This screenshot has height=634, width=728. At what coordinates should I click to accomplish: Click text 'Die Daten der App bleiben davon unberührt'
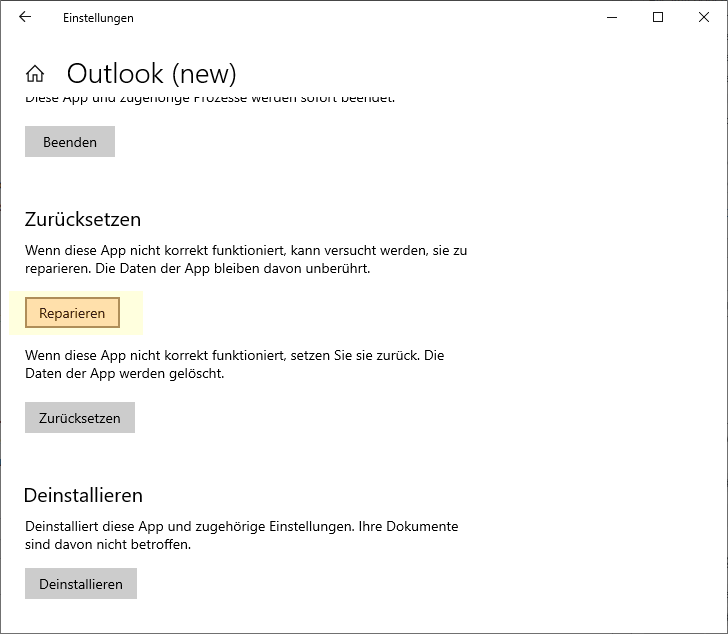[233, 268]
